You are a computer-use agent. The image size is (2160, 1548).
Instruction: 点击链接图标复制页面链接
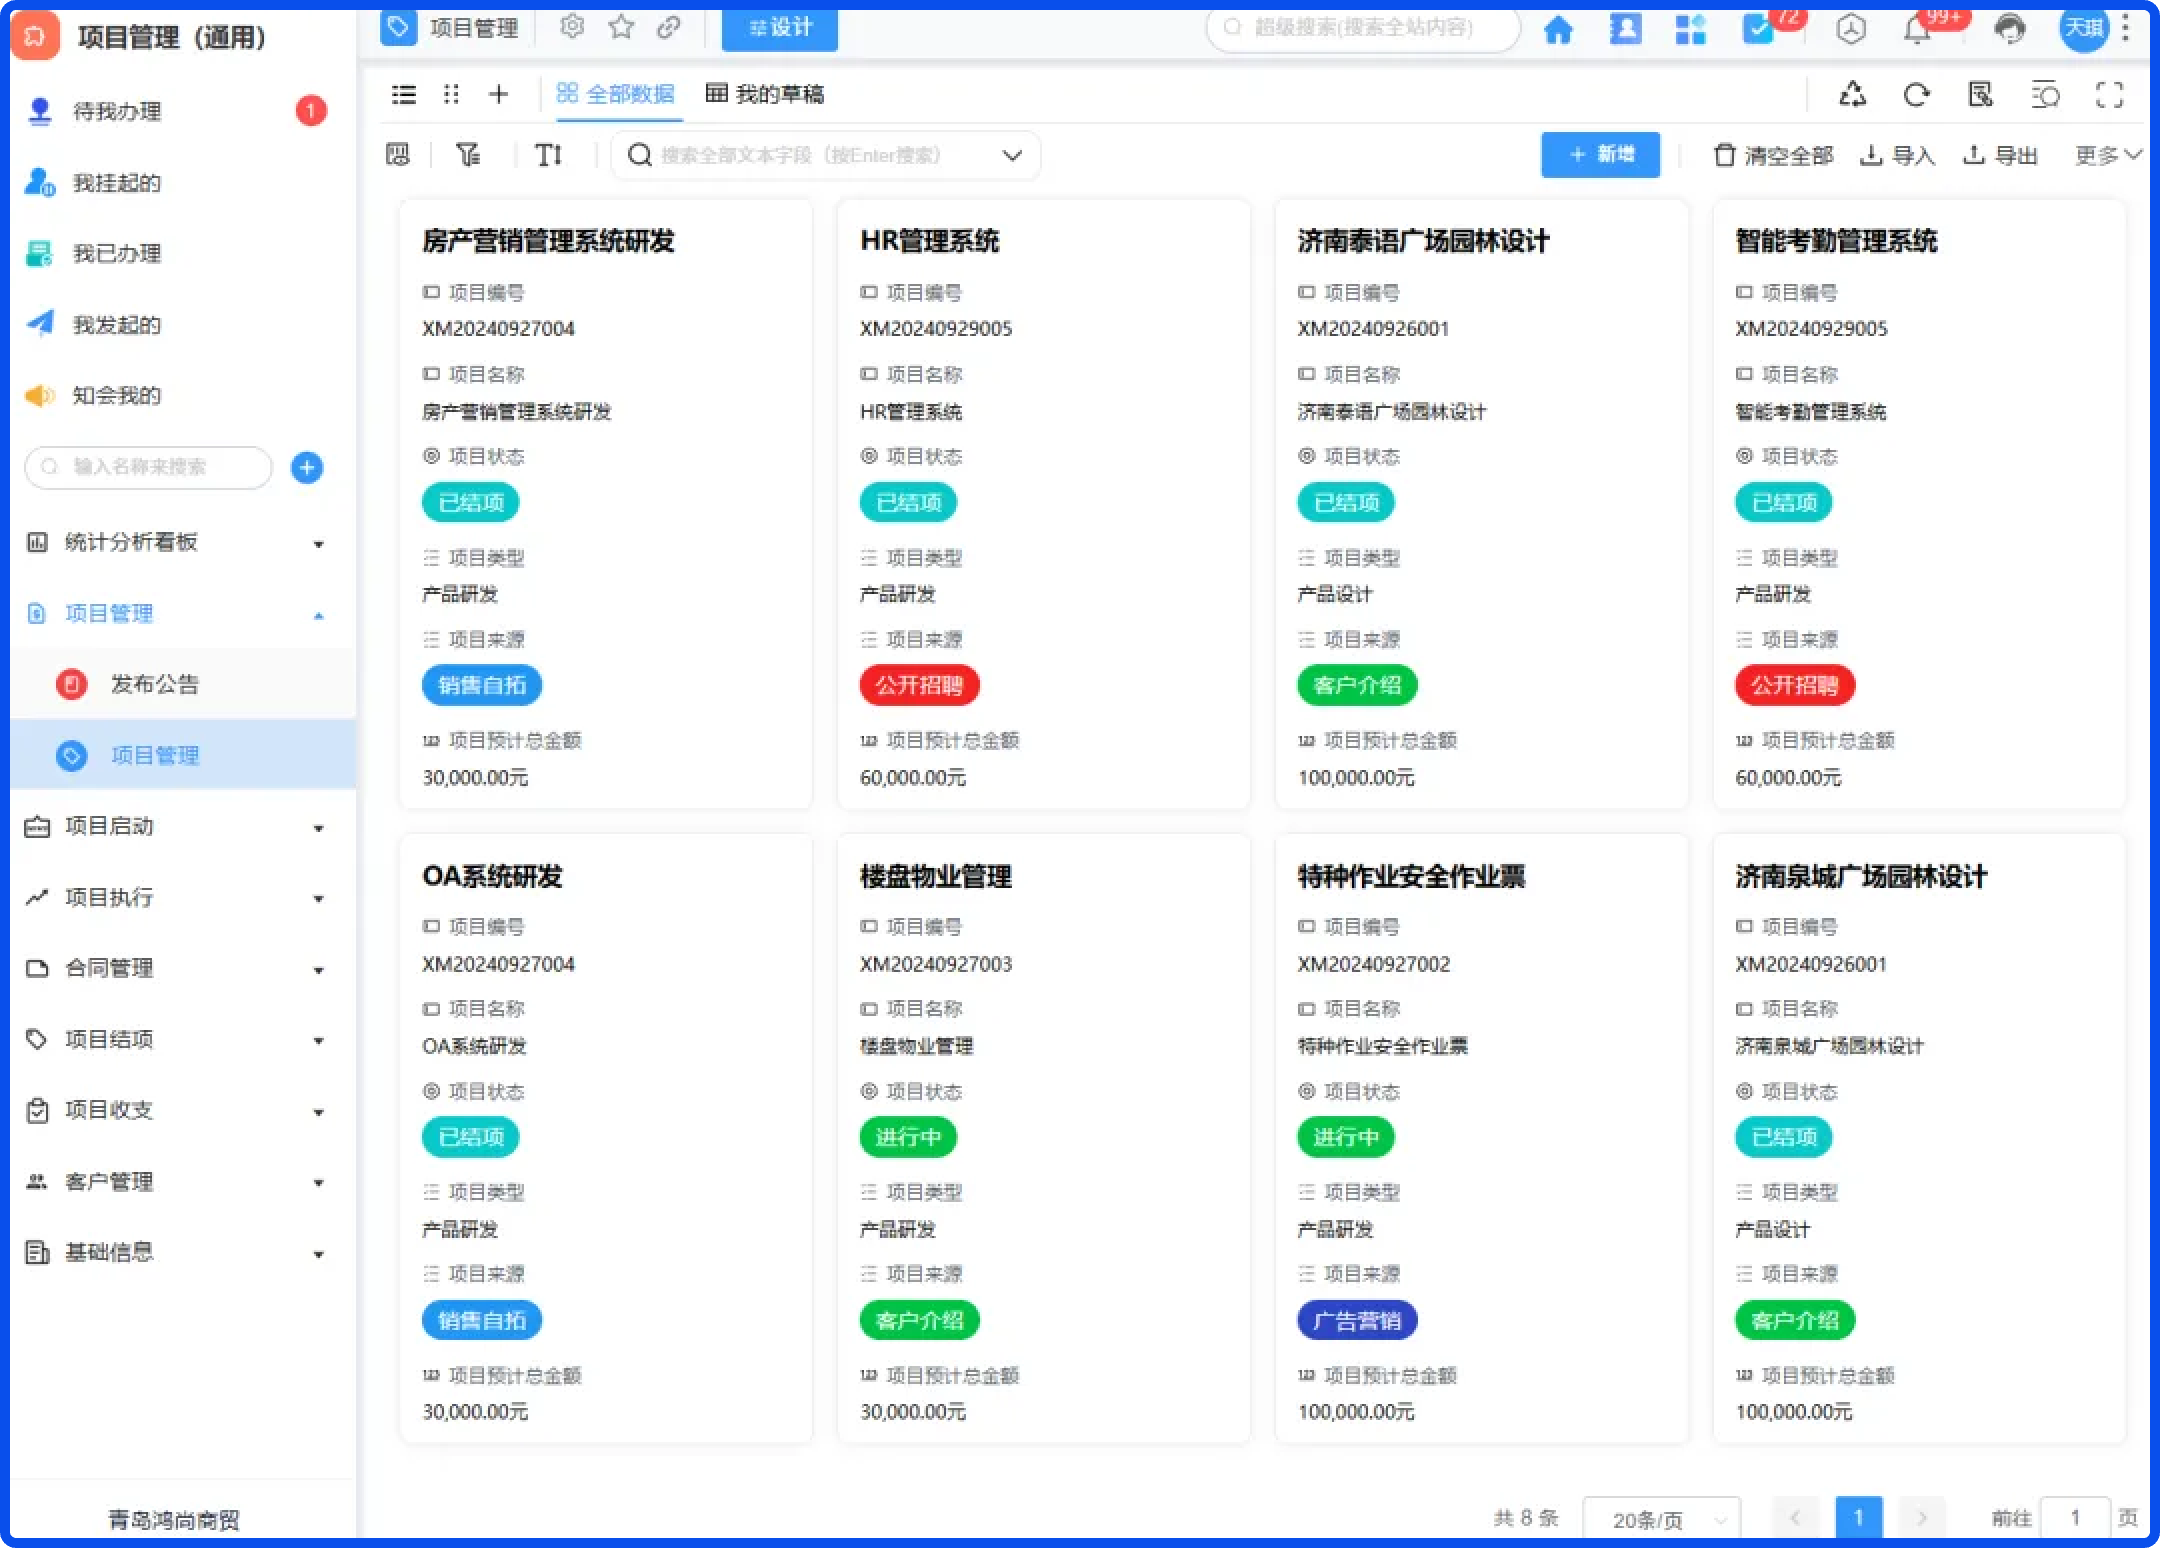tap(667, 27)
